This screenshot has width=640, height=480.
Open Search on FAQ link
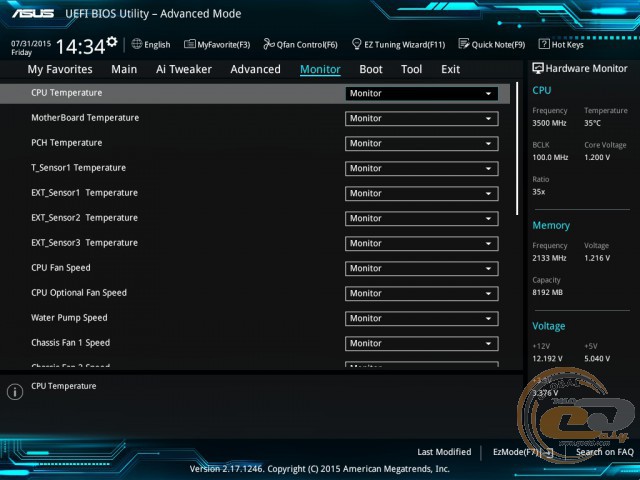pos(605,452)
